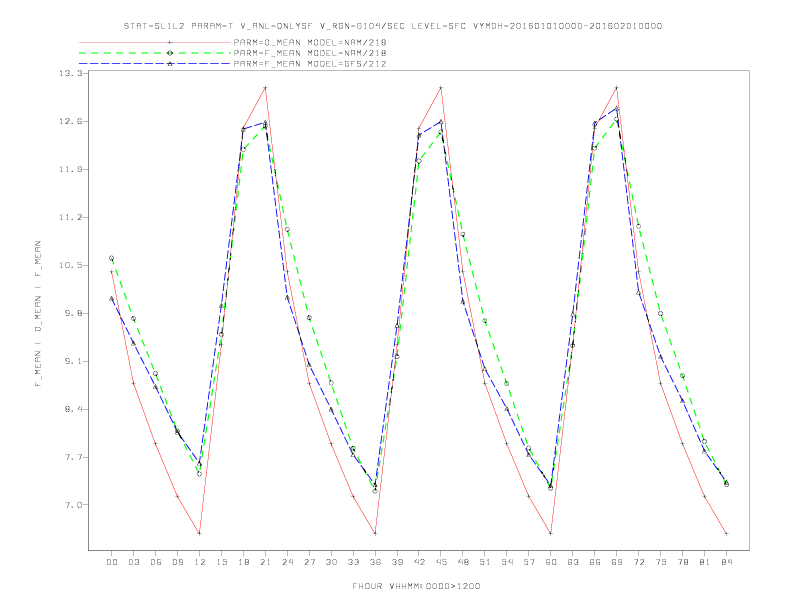Click the blue dashed legend line sample
Screen dimensions: 792x612
pos(155,64)
